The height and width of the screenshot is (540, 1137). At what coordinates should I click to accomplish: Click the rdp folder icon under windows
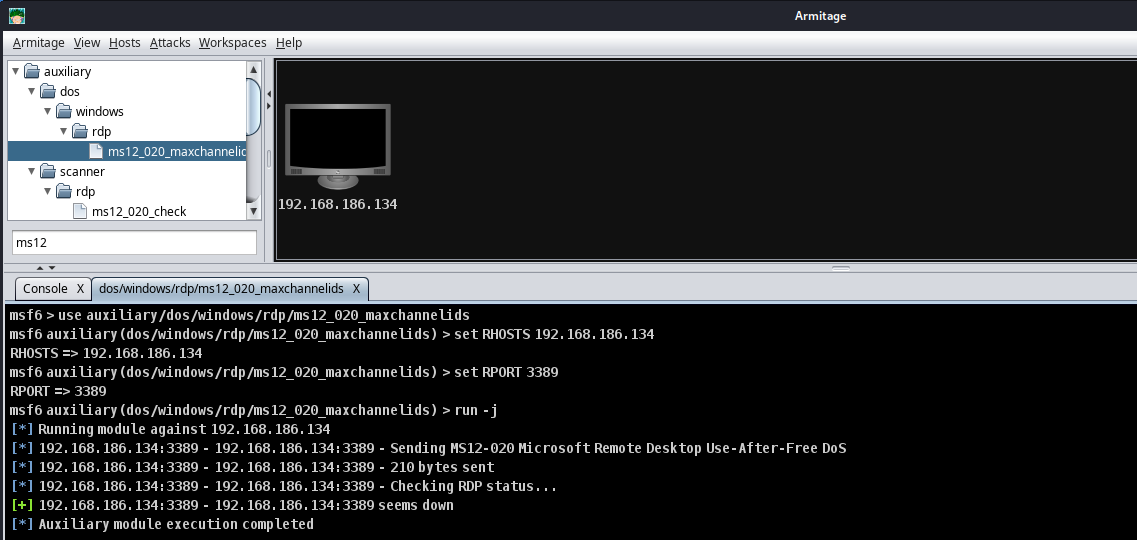tap(80, 131)
